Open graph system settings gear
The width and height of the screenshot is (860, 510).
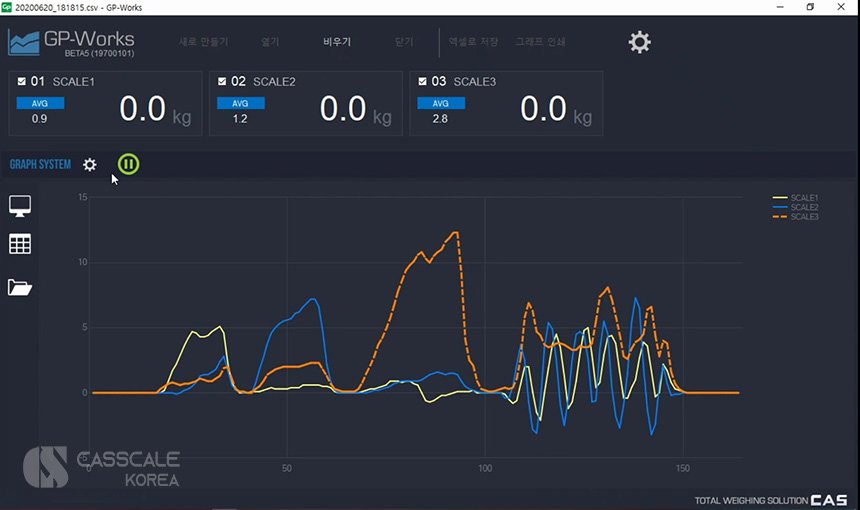point(90,164)
